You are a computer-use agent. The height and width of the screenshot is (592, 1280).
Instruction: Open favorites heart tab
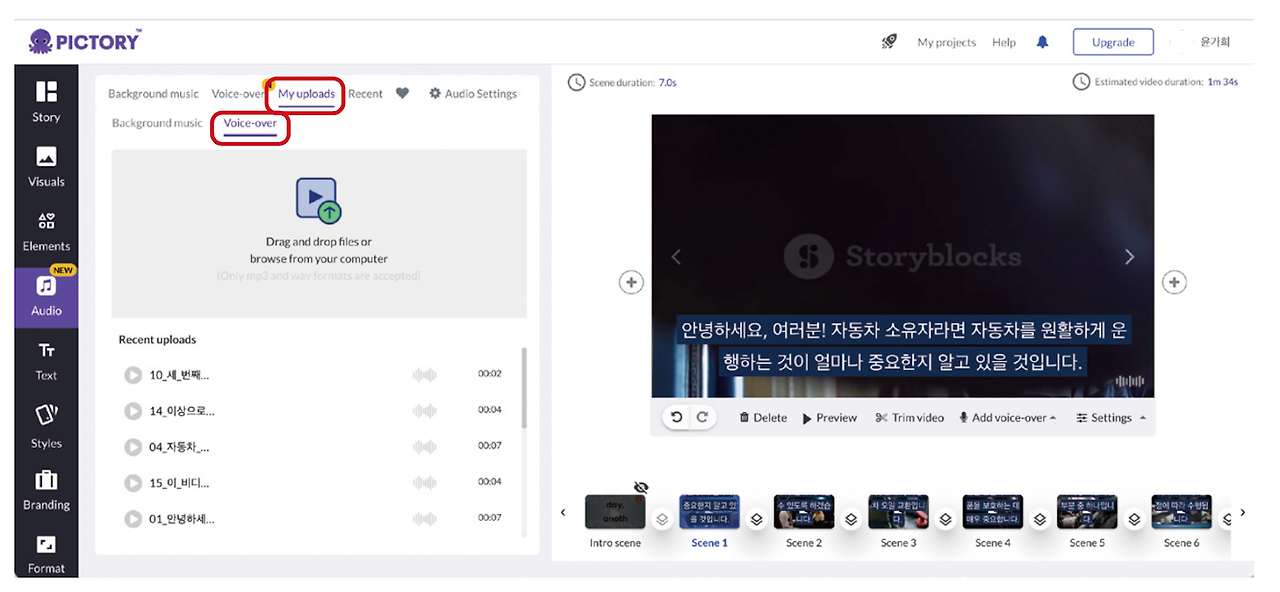coord(402,93)
